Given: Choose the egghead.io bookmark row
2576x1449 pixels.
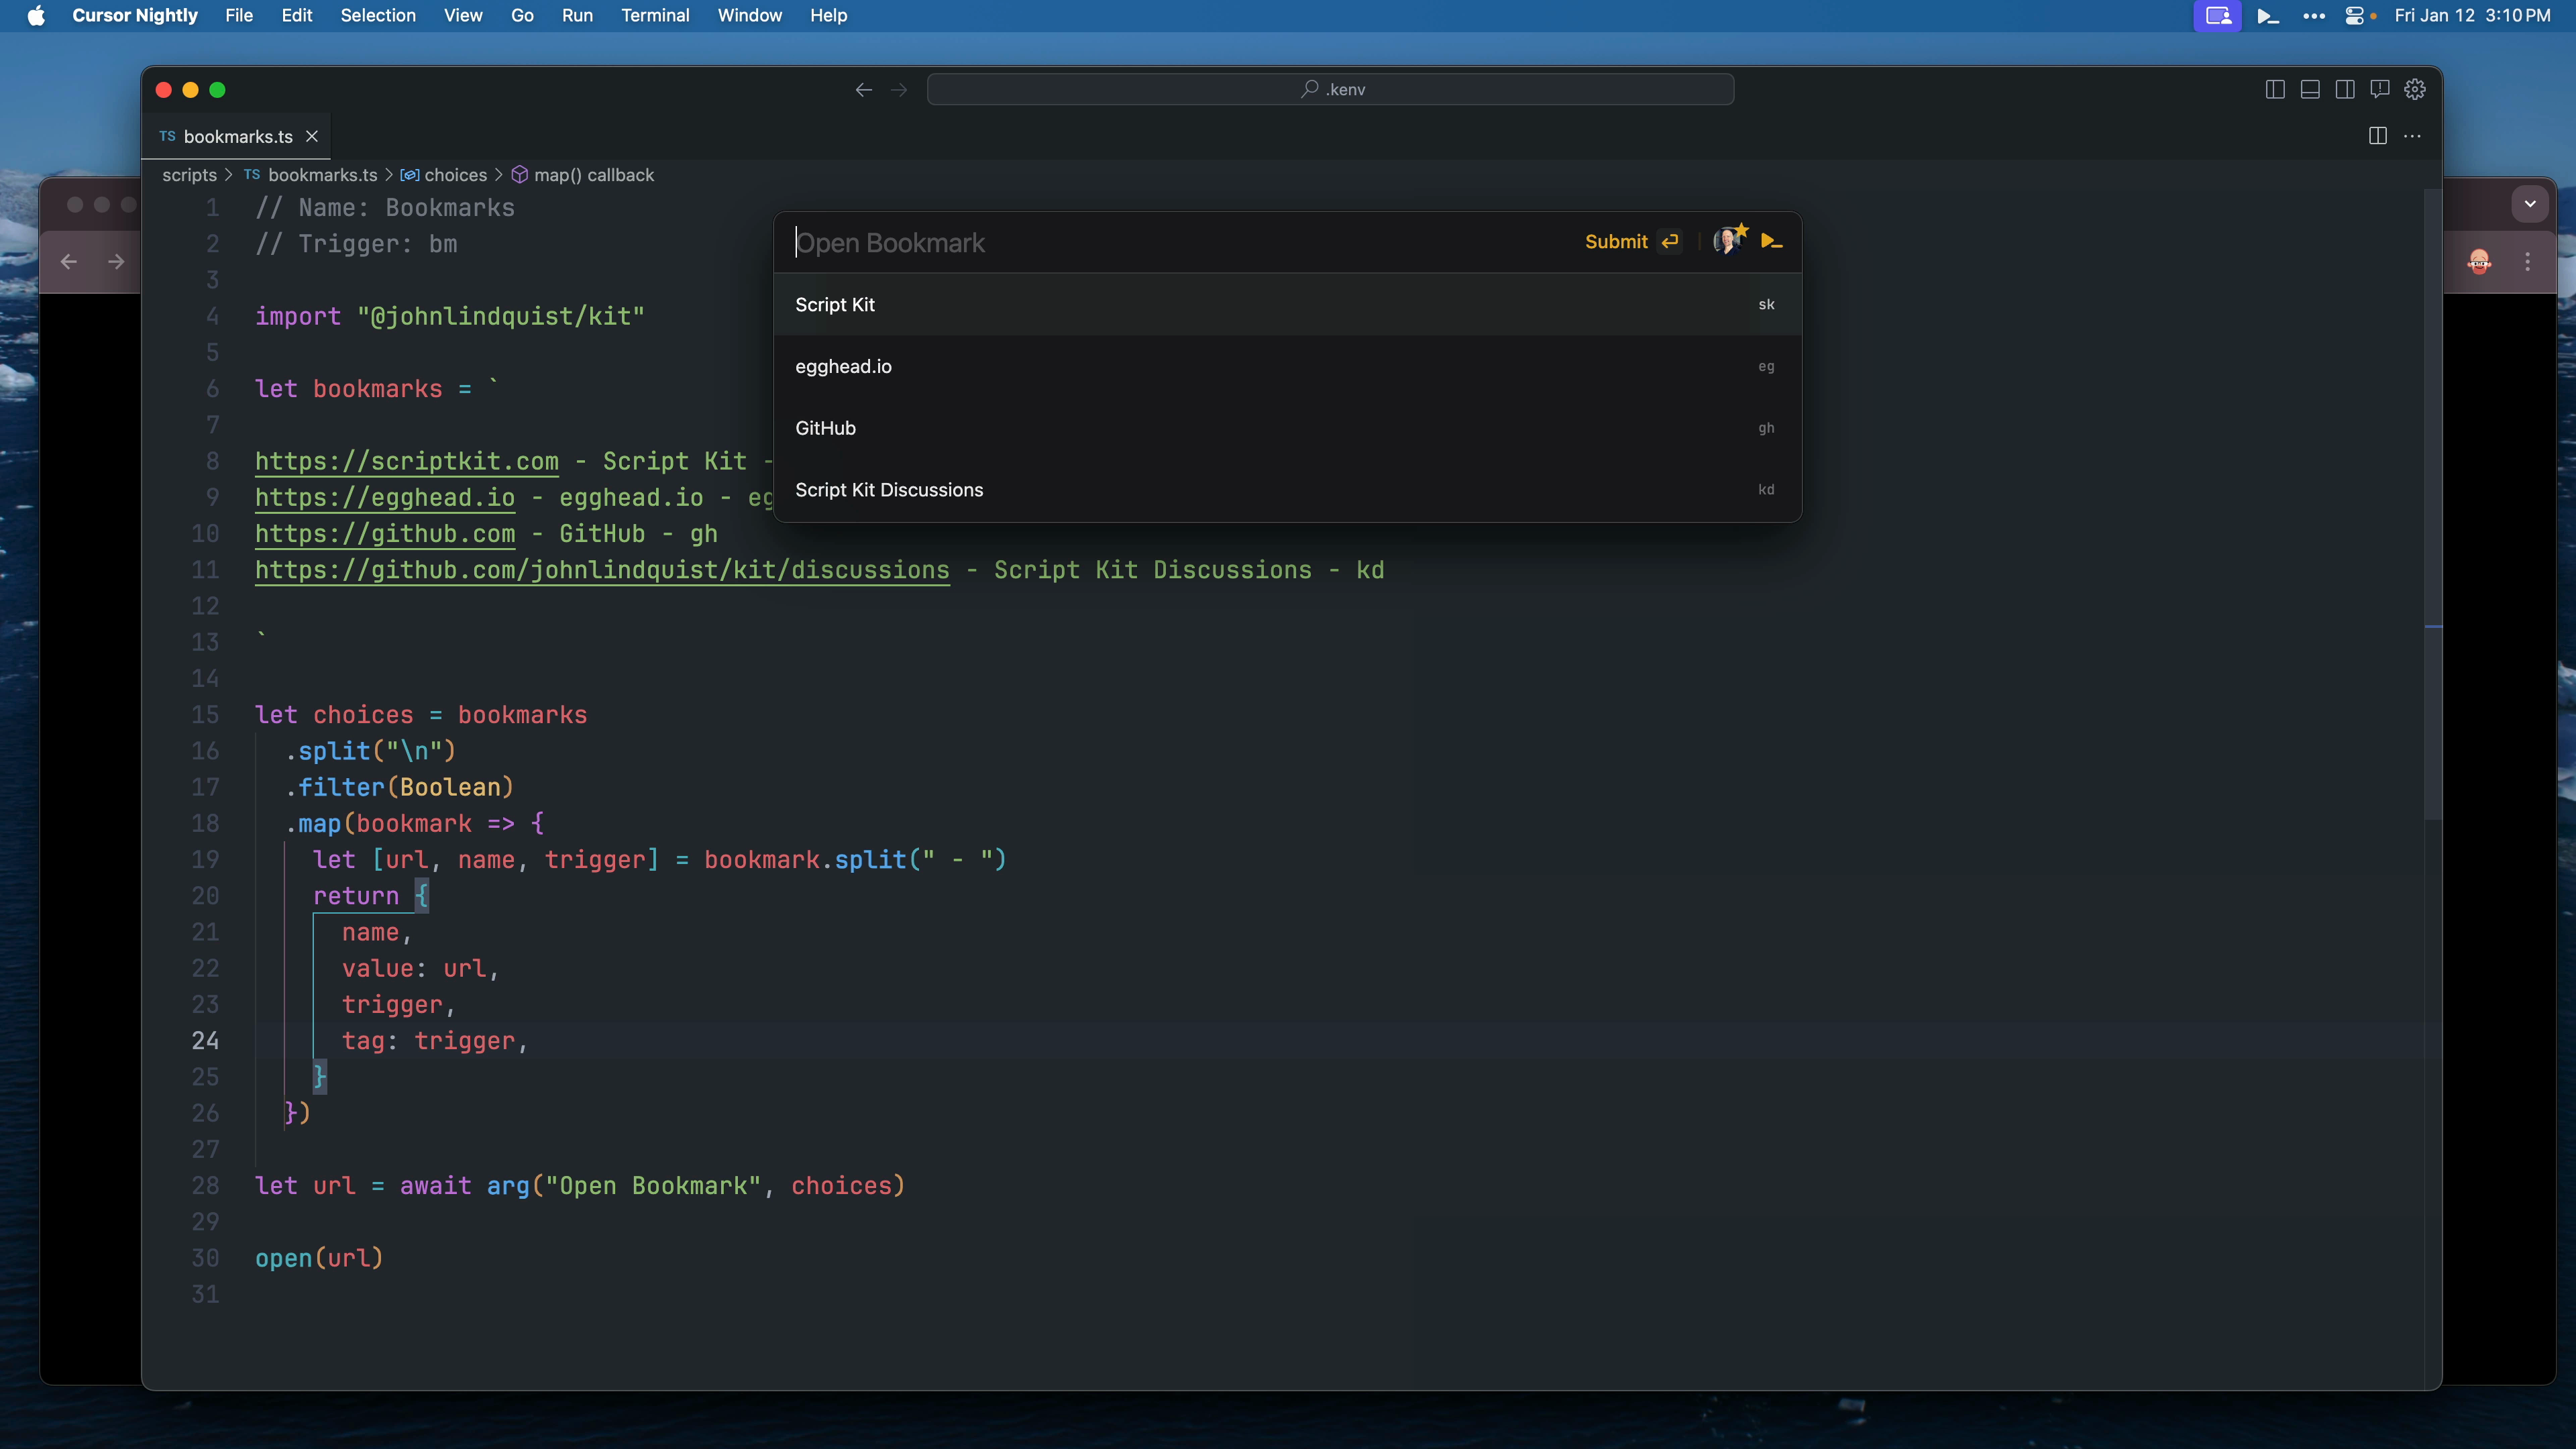Looking at the screenshot, I should tap(1287, 367).
